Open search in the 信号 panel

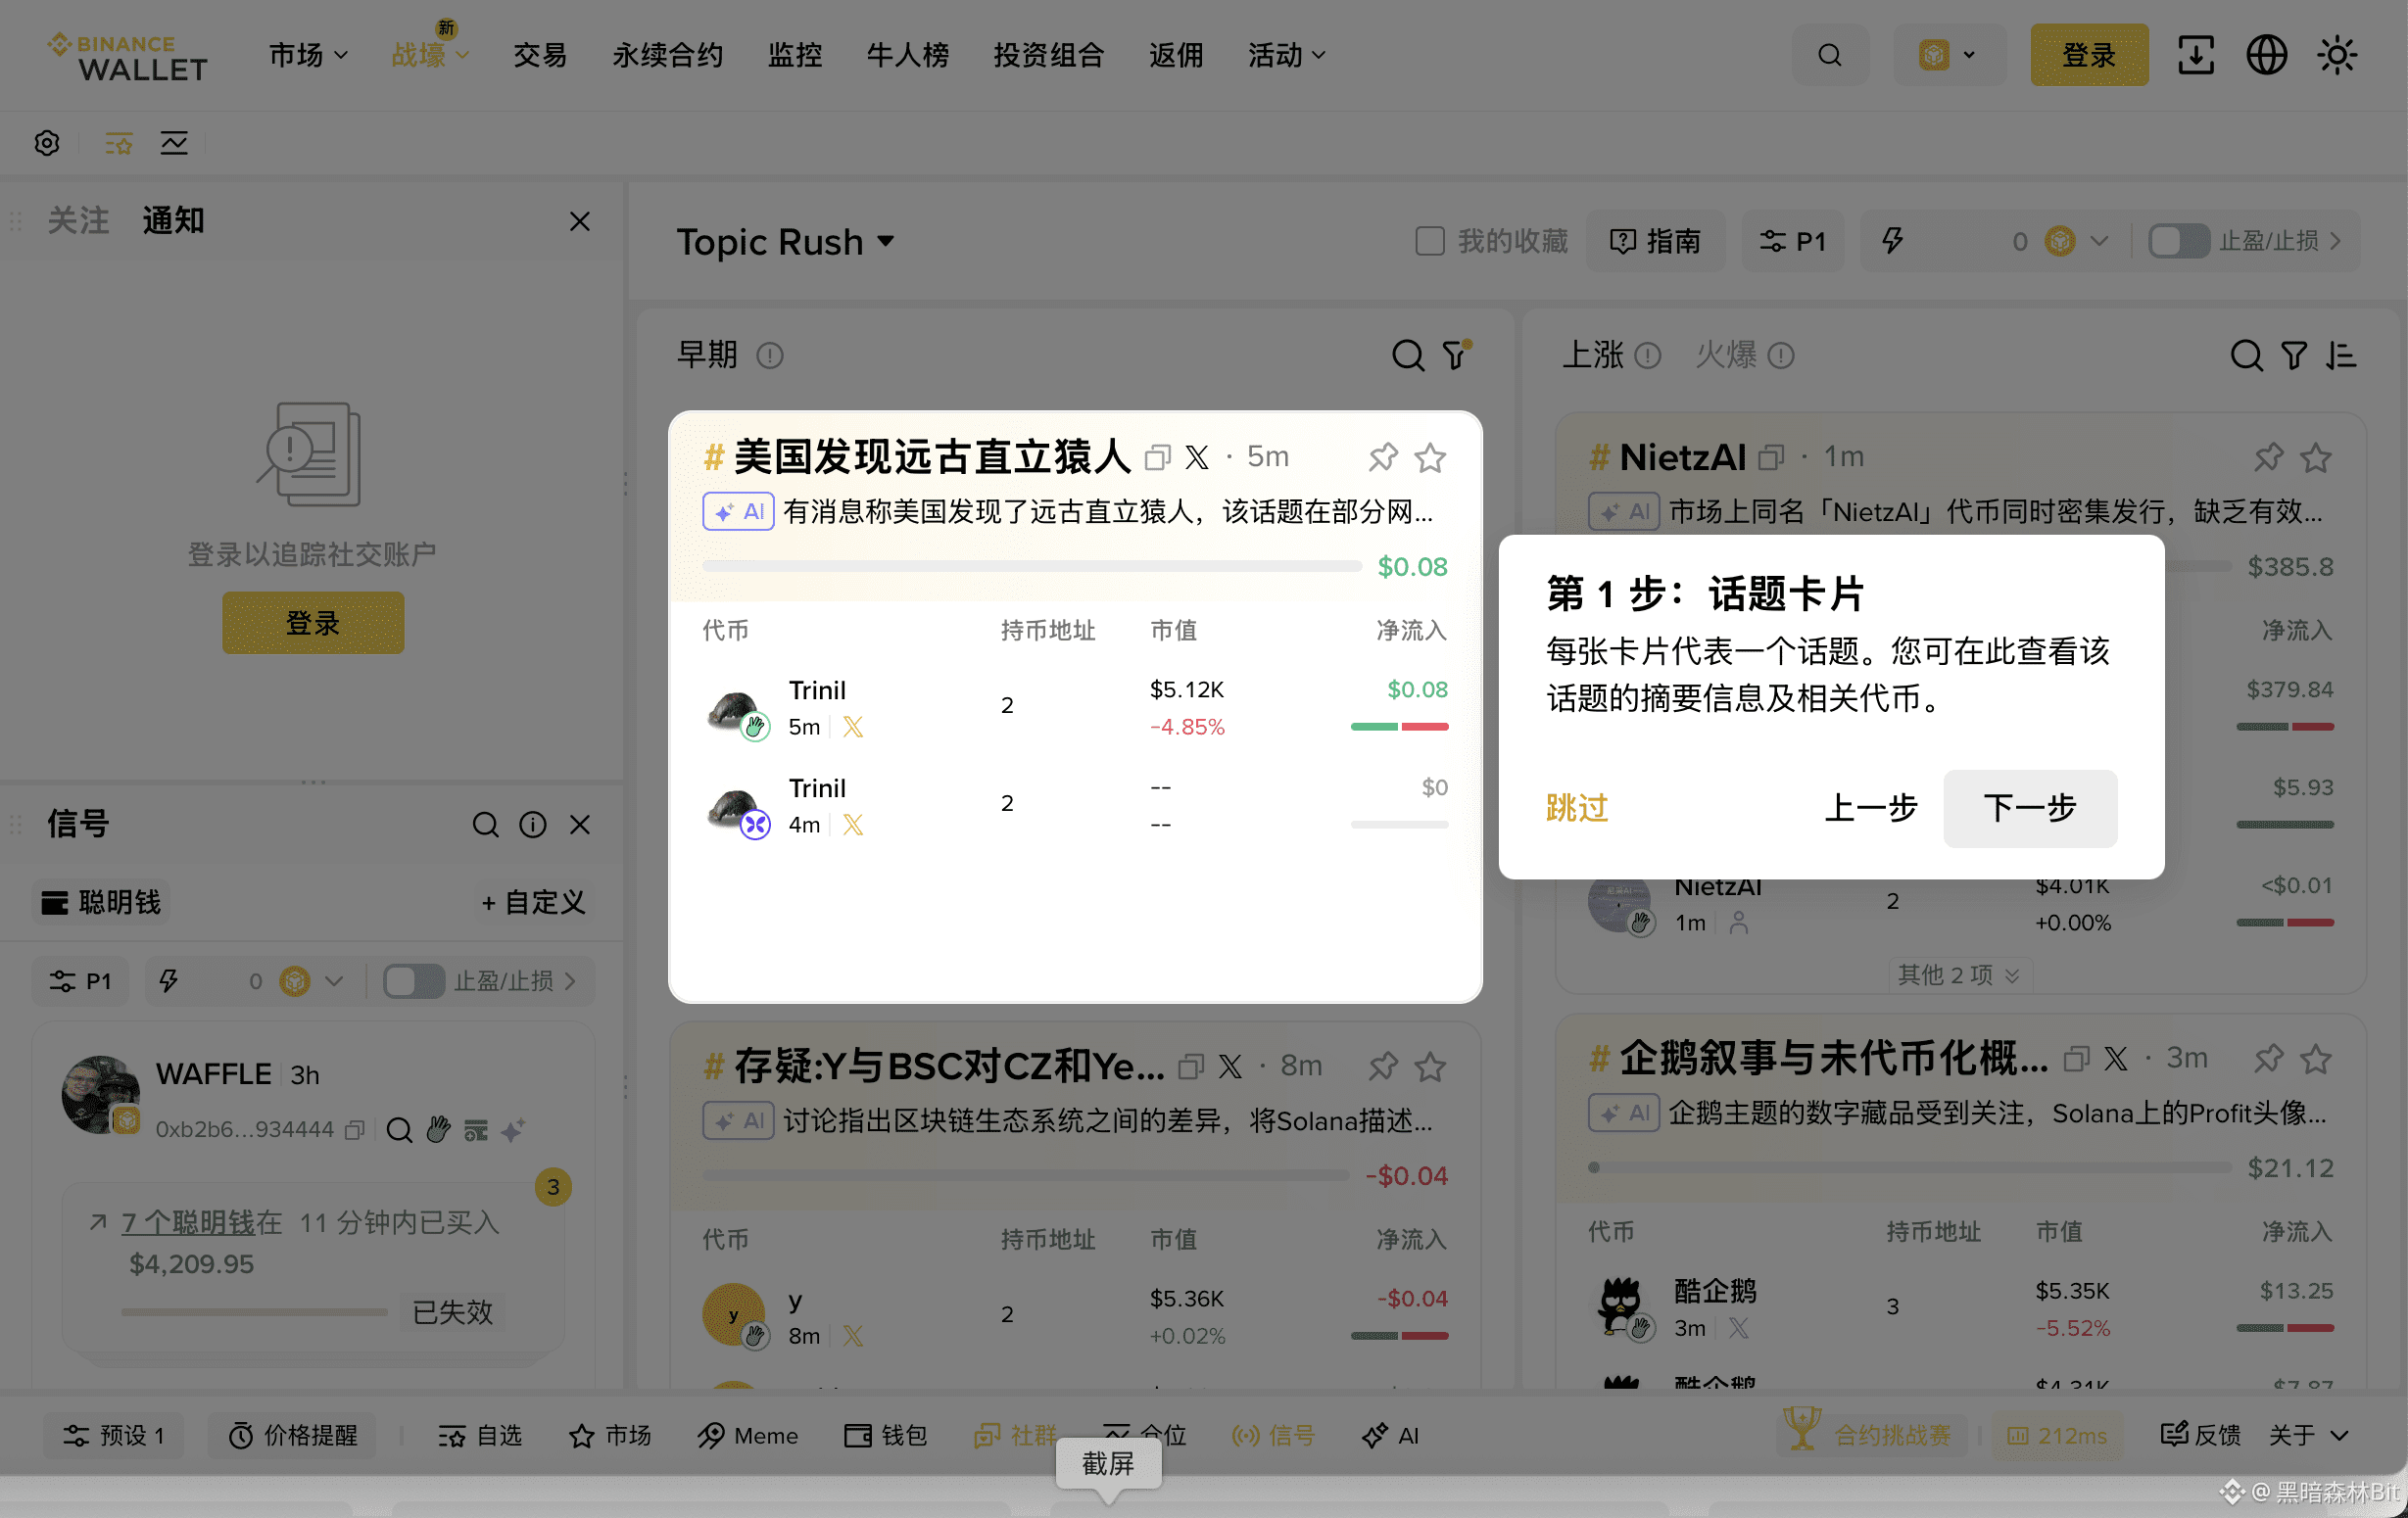pyautogui.click(x=485, y=824)
